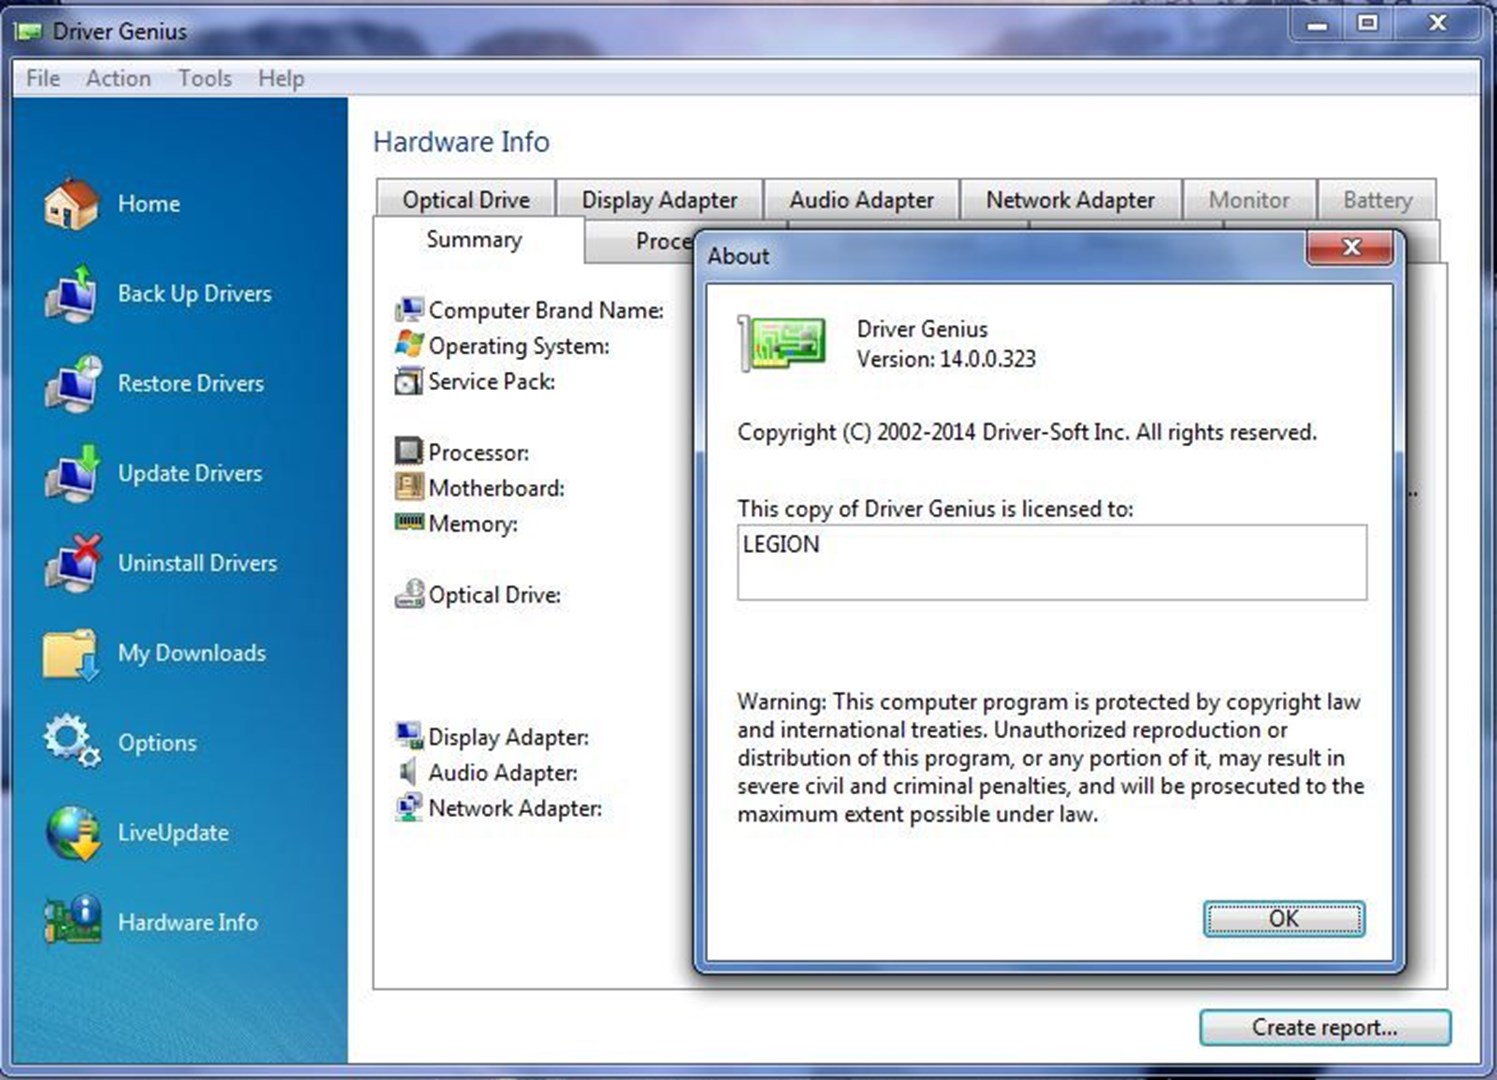Select the Battery tab

(x=1377, y=199)
